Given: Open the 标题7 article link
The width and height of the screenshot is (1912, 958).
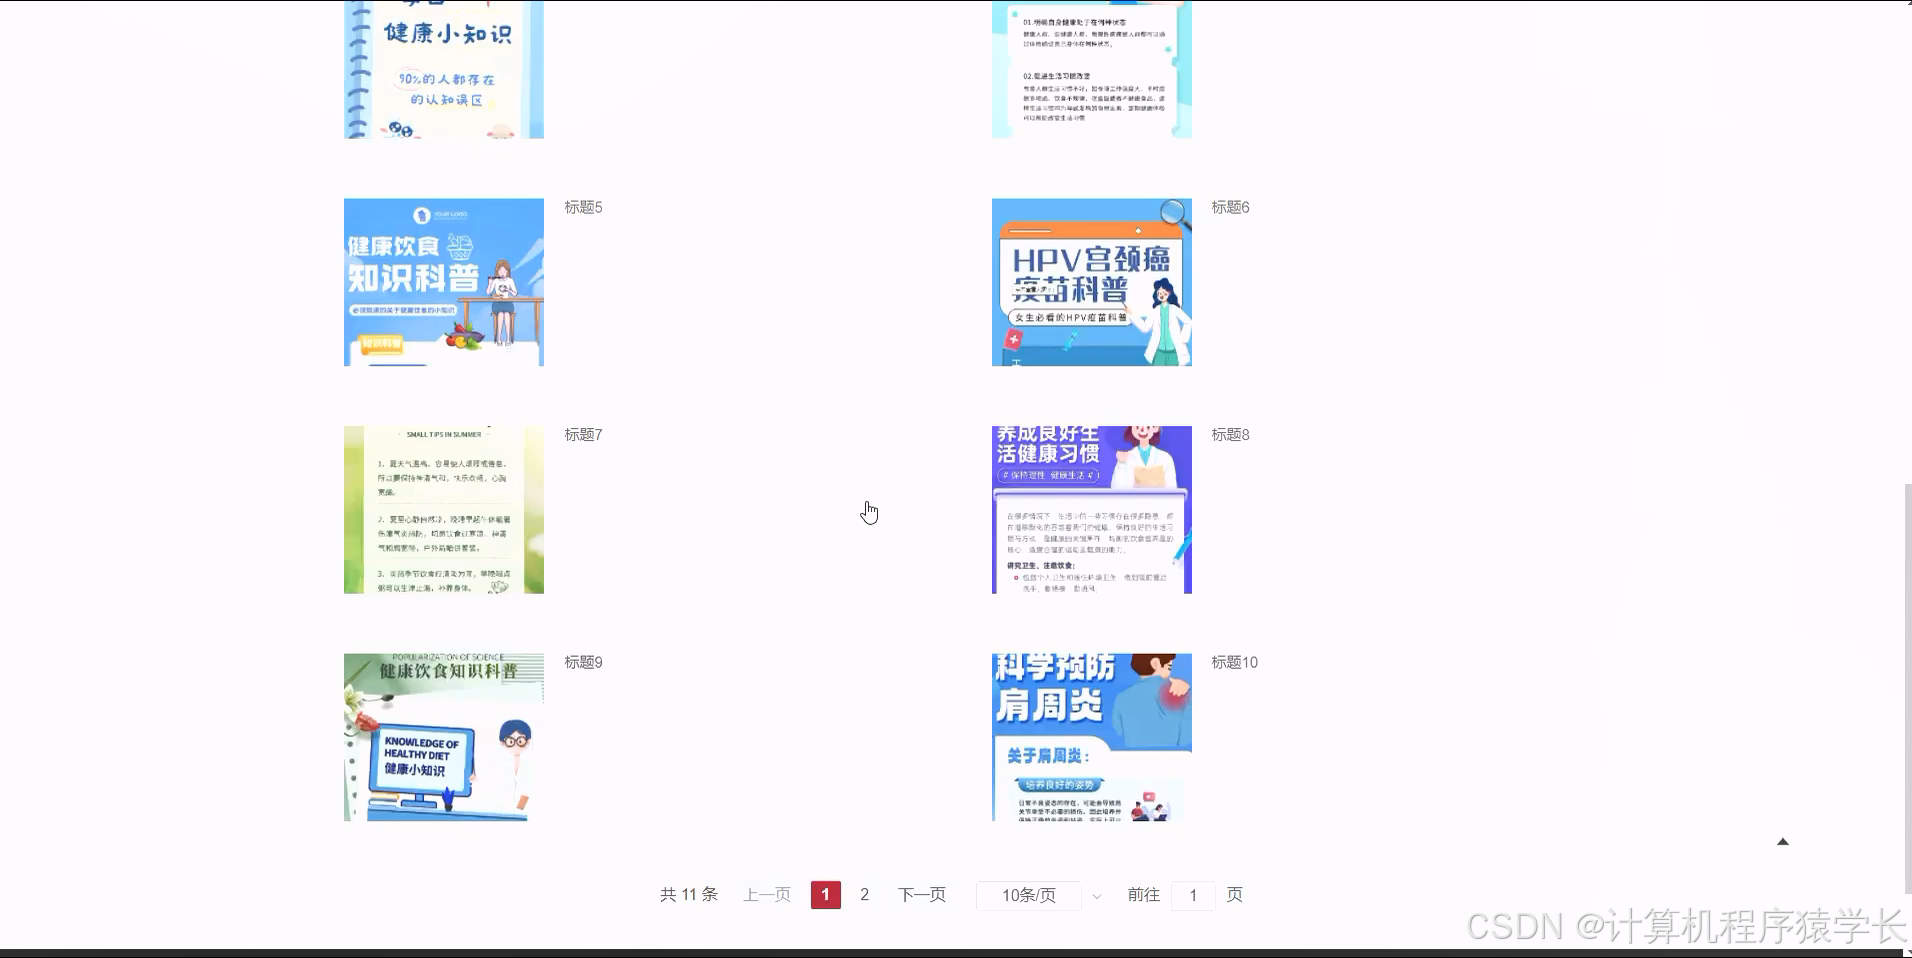Looking at the screenshot, I should (583, 435).
